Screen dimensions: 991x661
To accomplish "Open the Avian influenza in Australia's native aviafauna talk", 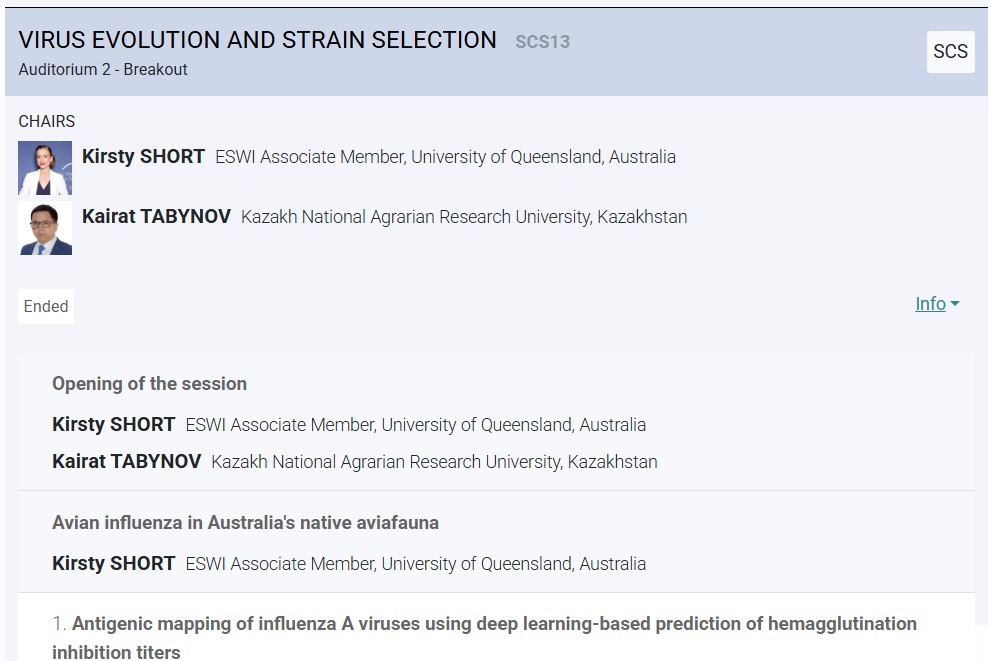I will [245, 523].
